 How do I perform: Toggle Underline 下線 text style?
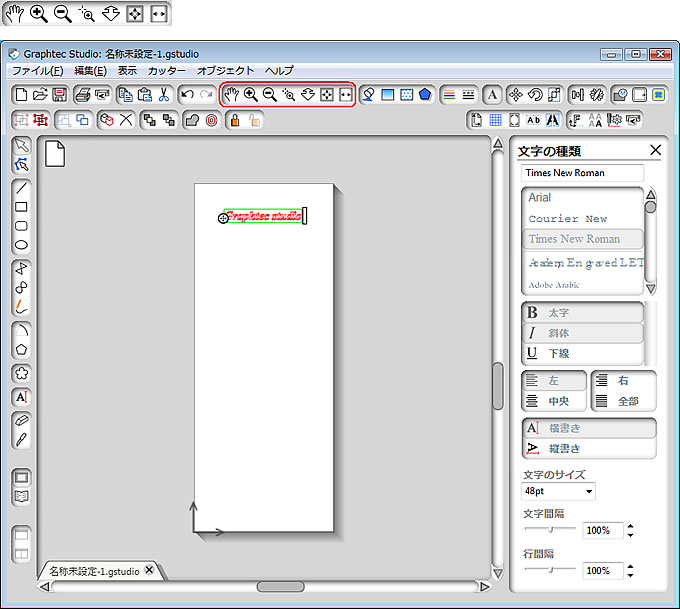click(x=583, y=354)
